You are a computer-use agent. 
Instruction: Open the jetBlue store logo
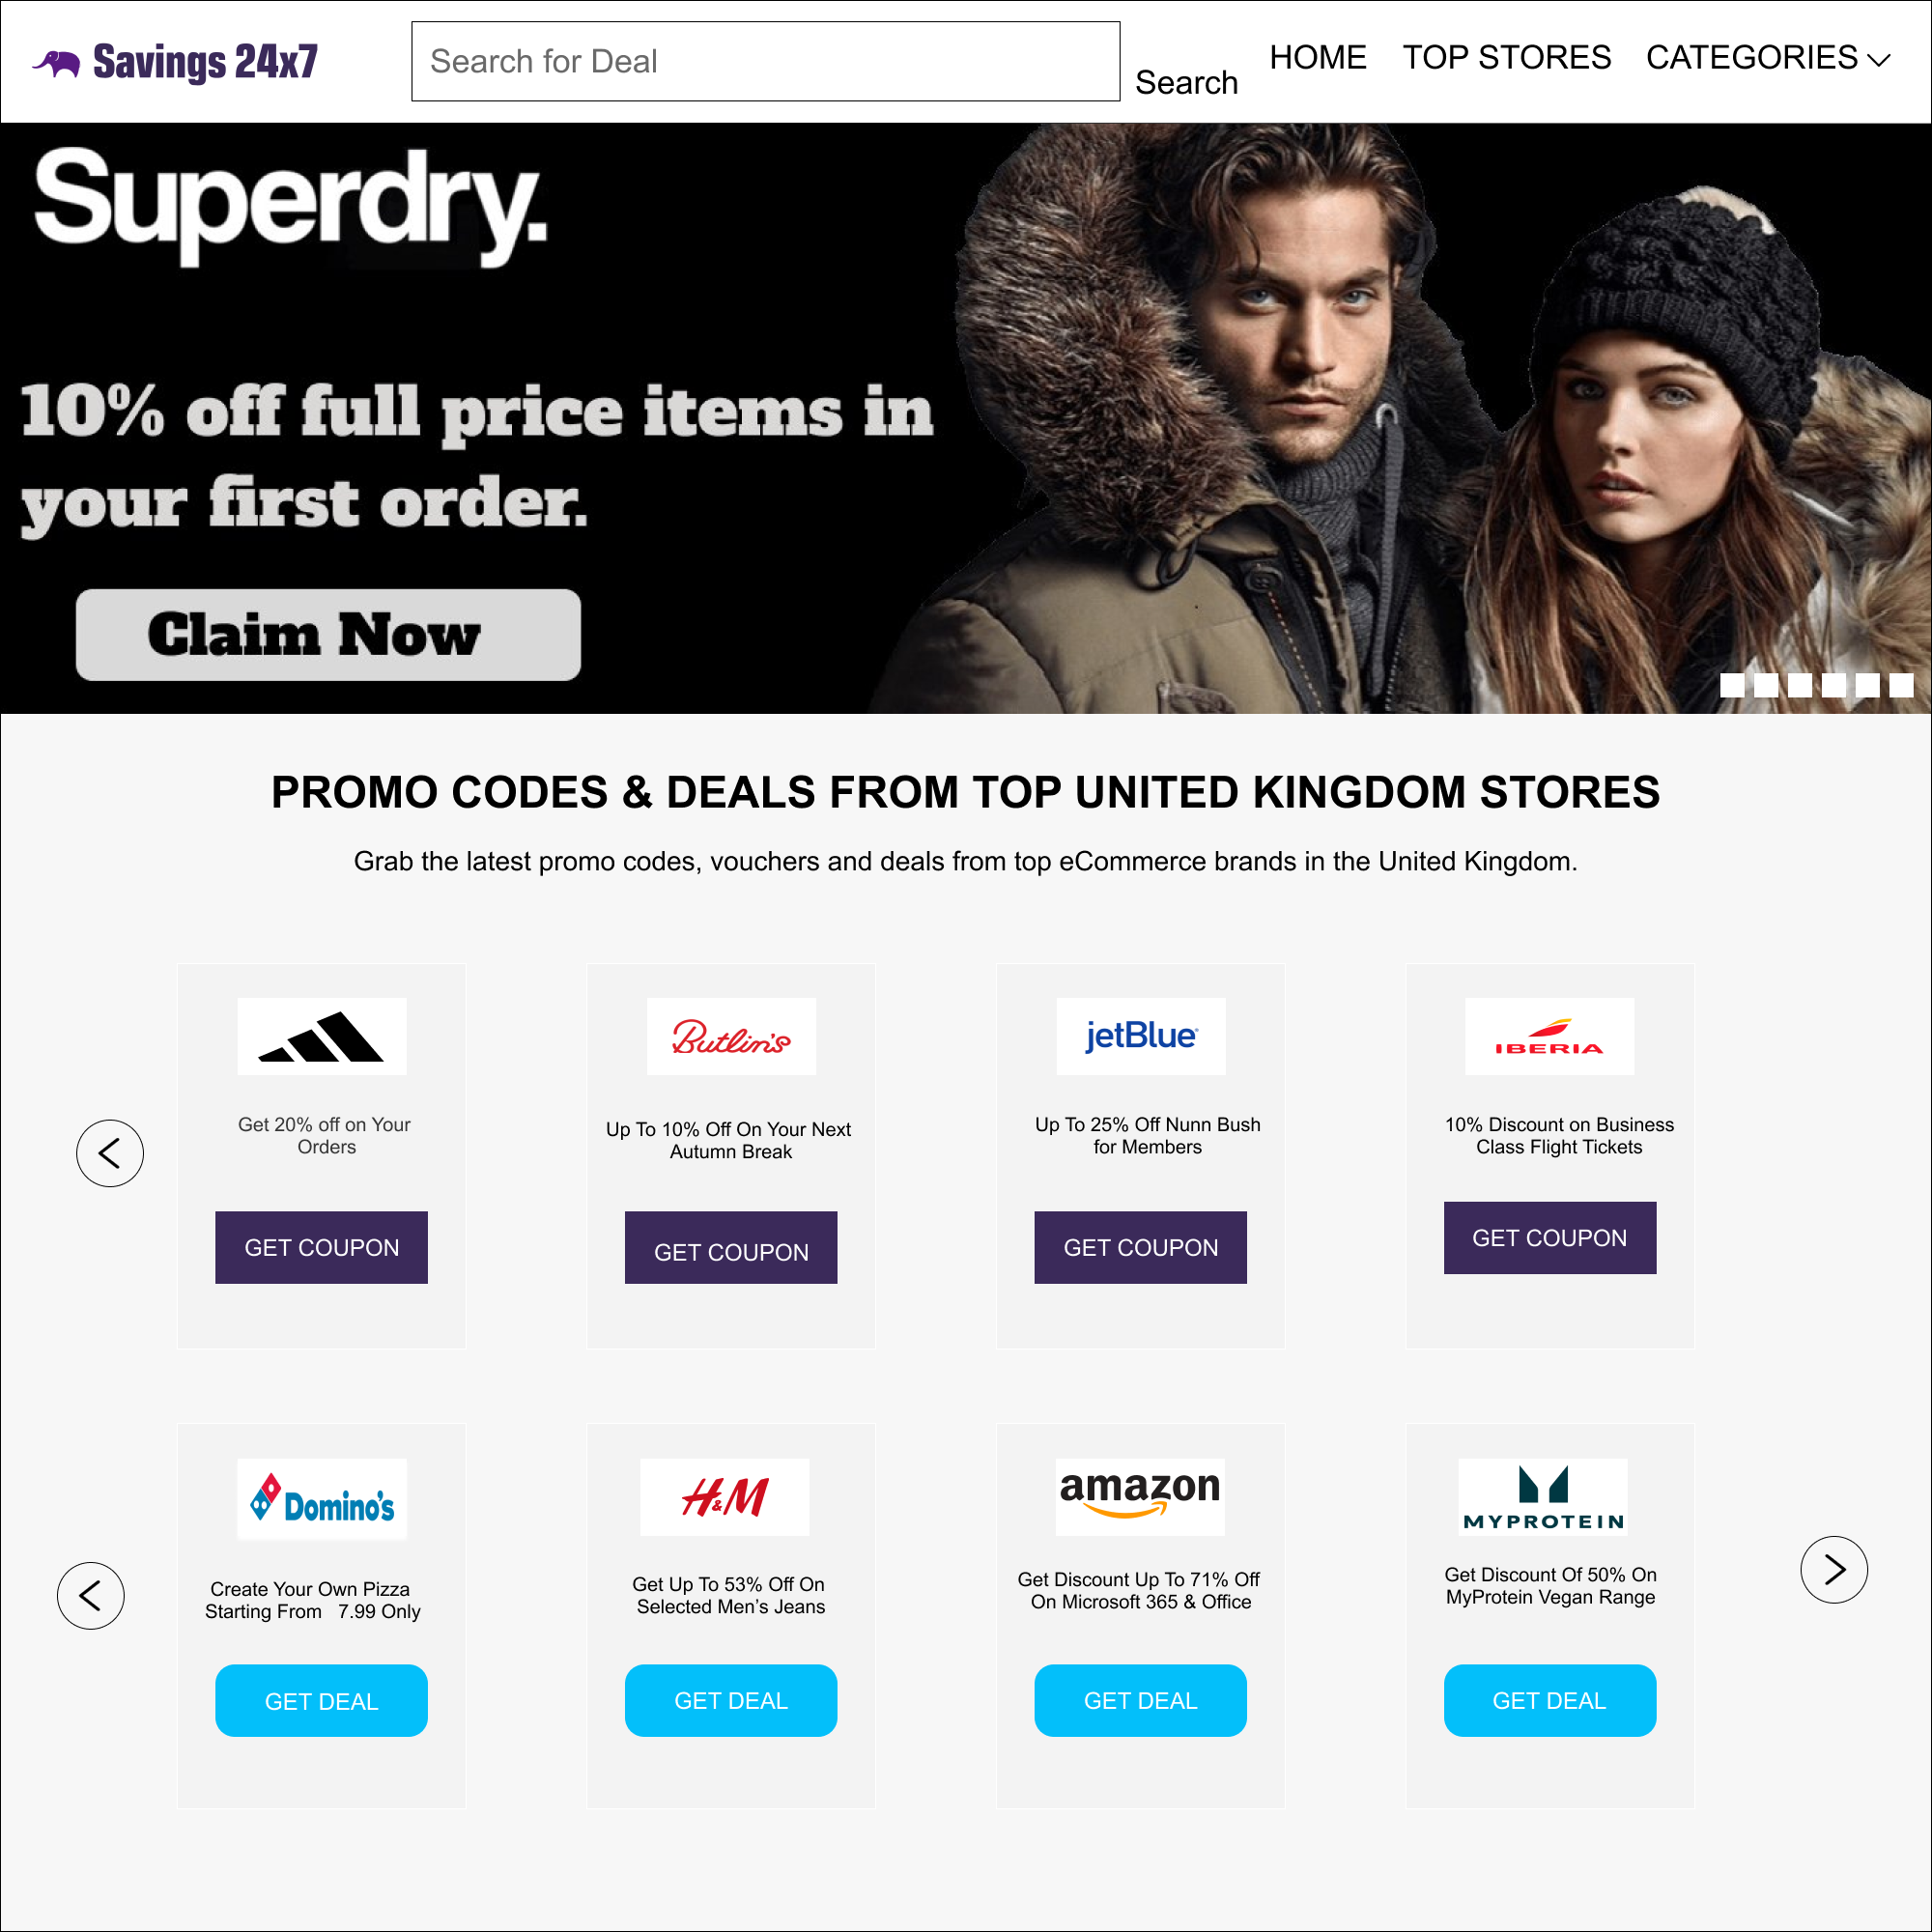pyautogui.click(x=1141, y=1036)
